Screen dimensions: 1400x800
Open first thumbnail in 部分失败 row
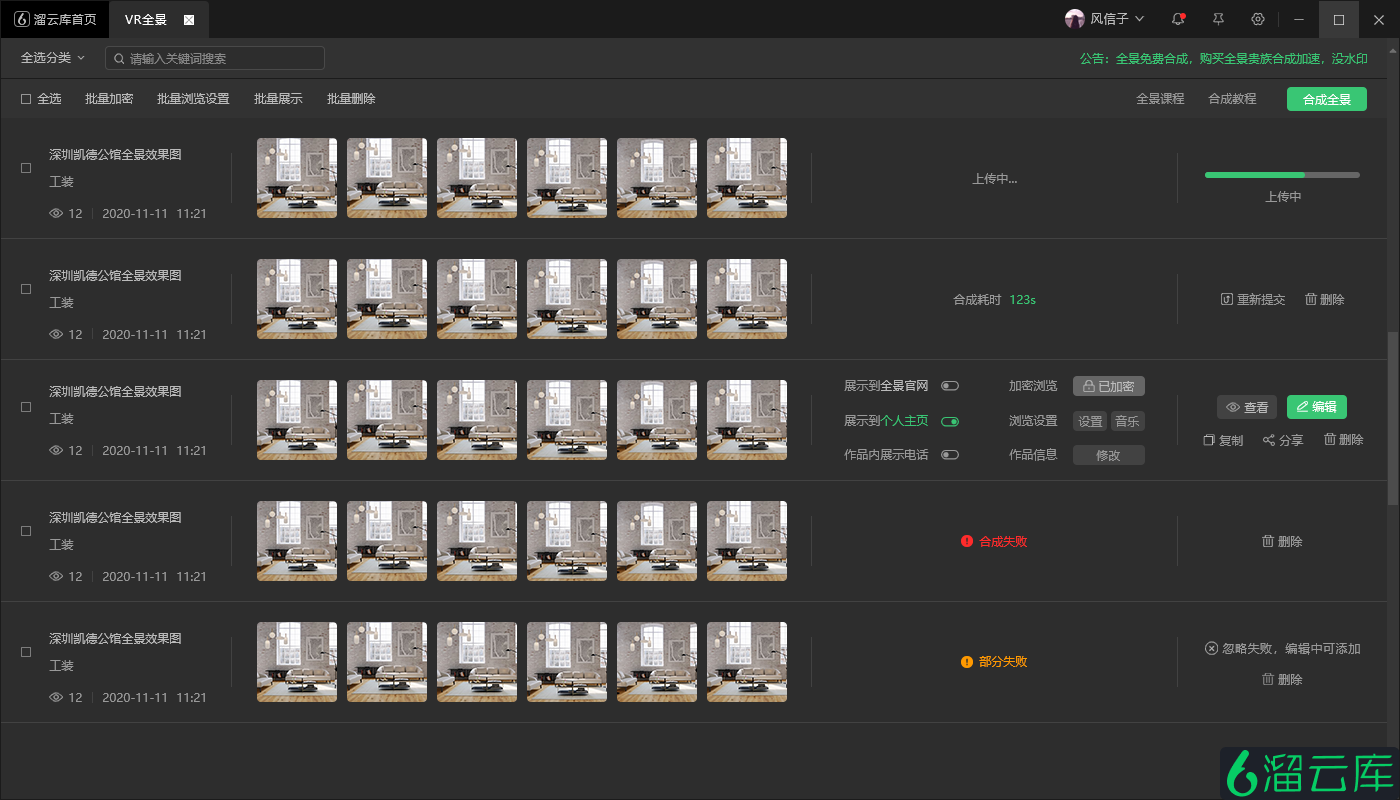click(x=297, y=662)
